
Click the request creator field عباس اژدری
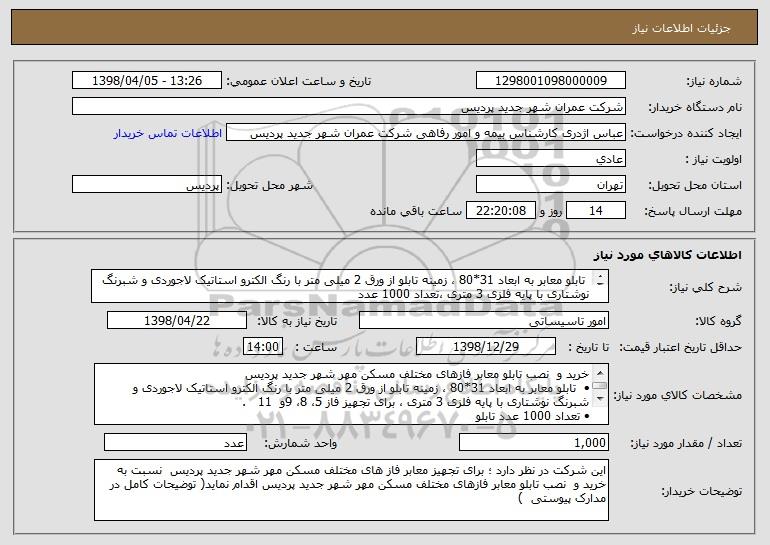click(426, 133)
